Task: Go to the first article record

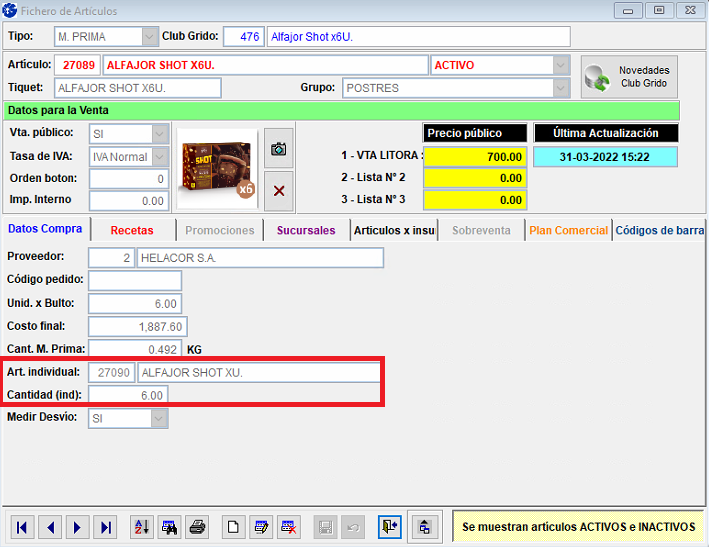Action: (x=22, y=527)
